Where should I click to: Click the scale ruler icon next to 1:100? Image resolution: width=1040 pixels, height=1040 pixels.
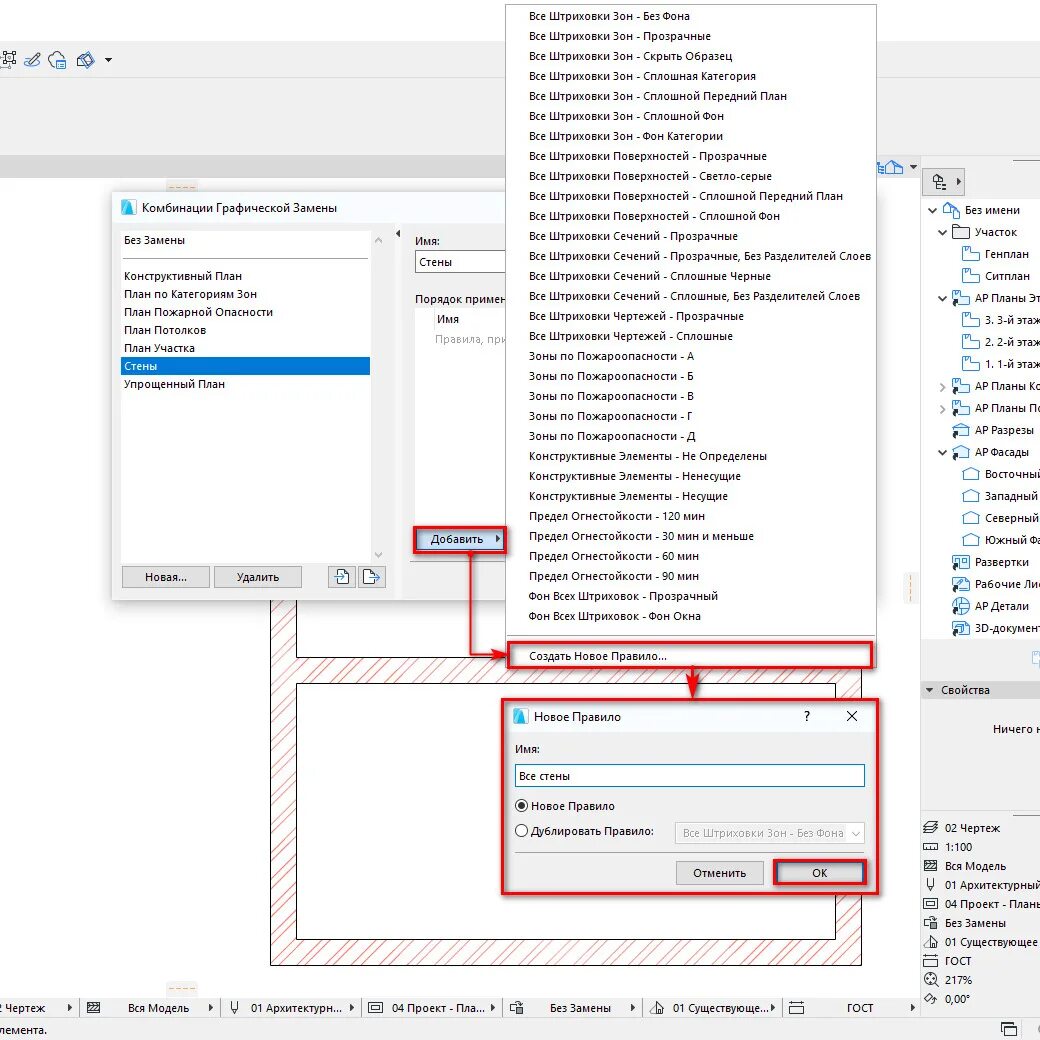(x=931, y=846)
